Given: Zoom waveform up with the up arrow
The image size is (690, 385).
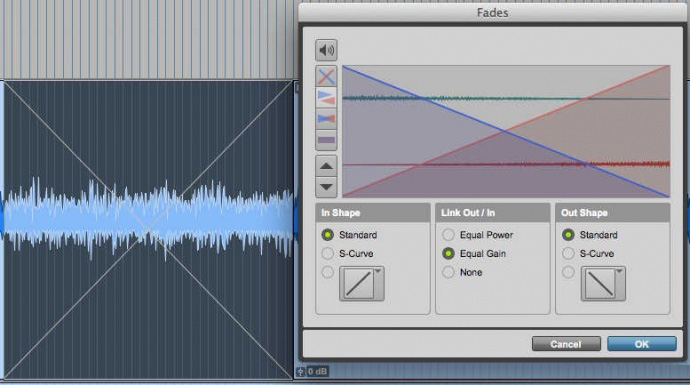Looking at the screenshot, I should point(326,166).
